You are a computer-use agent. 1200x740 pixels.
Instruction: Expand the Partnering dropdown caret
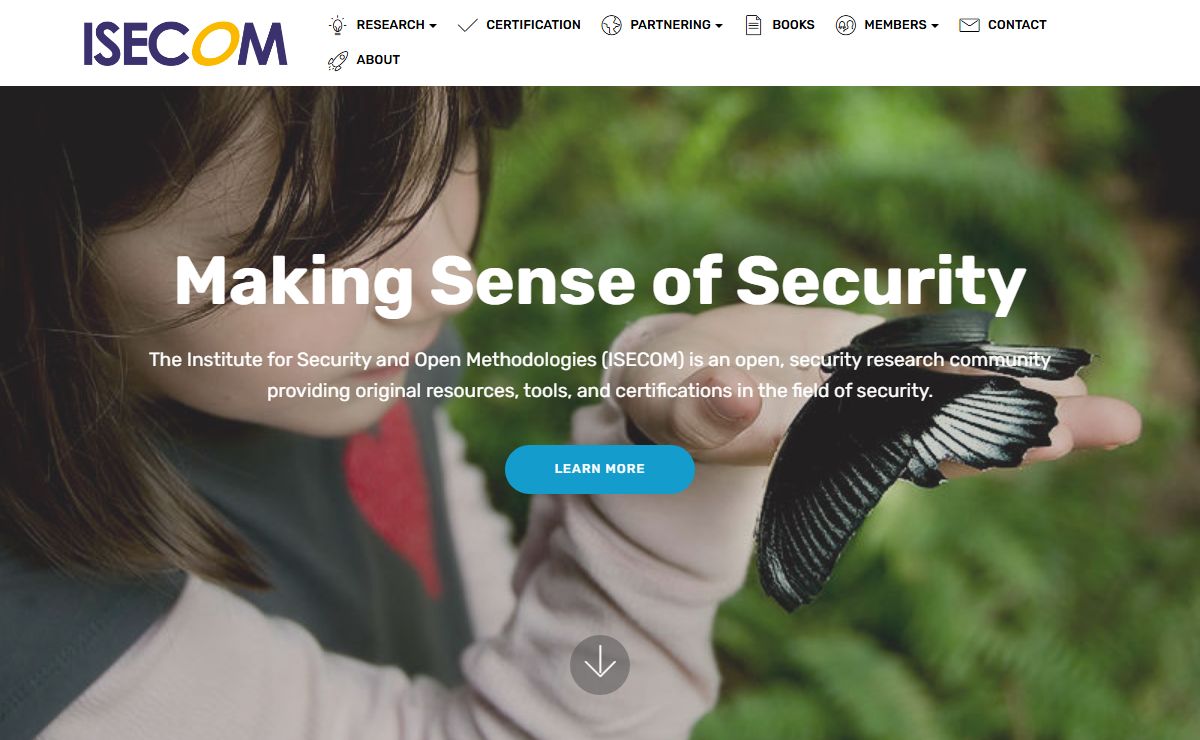[x=719, y=26]
